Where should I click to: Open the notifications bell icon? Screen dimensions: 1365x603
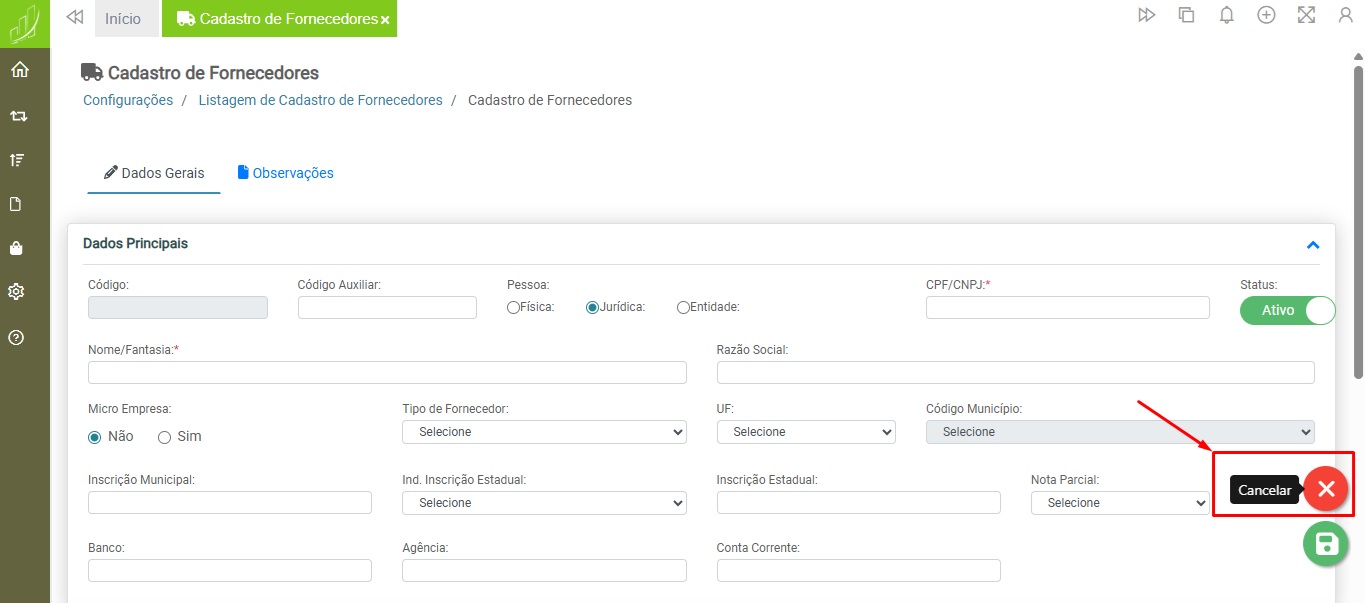tap(1226, 15)
